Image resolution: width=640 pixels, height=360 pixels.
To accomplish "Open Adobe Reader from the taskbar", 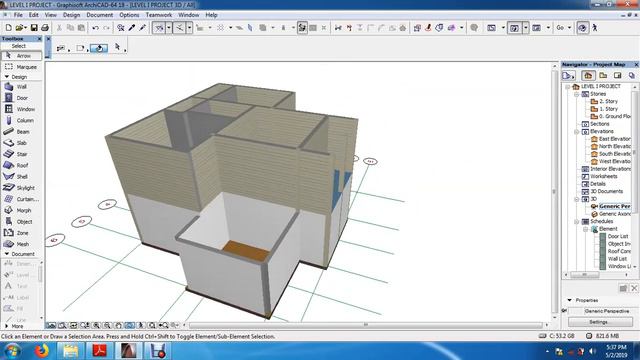I will click(x=100, y=351).
